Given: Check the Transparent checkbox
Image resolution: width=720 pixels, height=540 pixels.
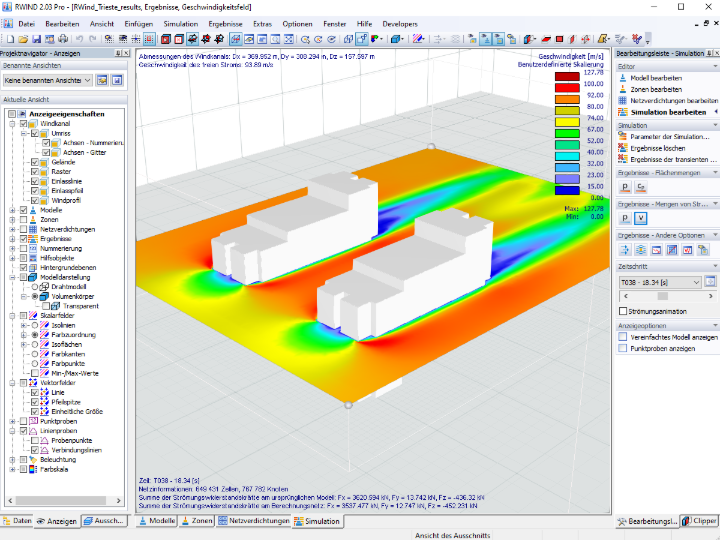Looking at the screenshot, I should (46, 306).
